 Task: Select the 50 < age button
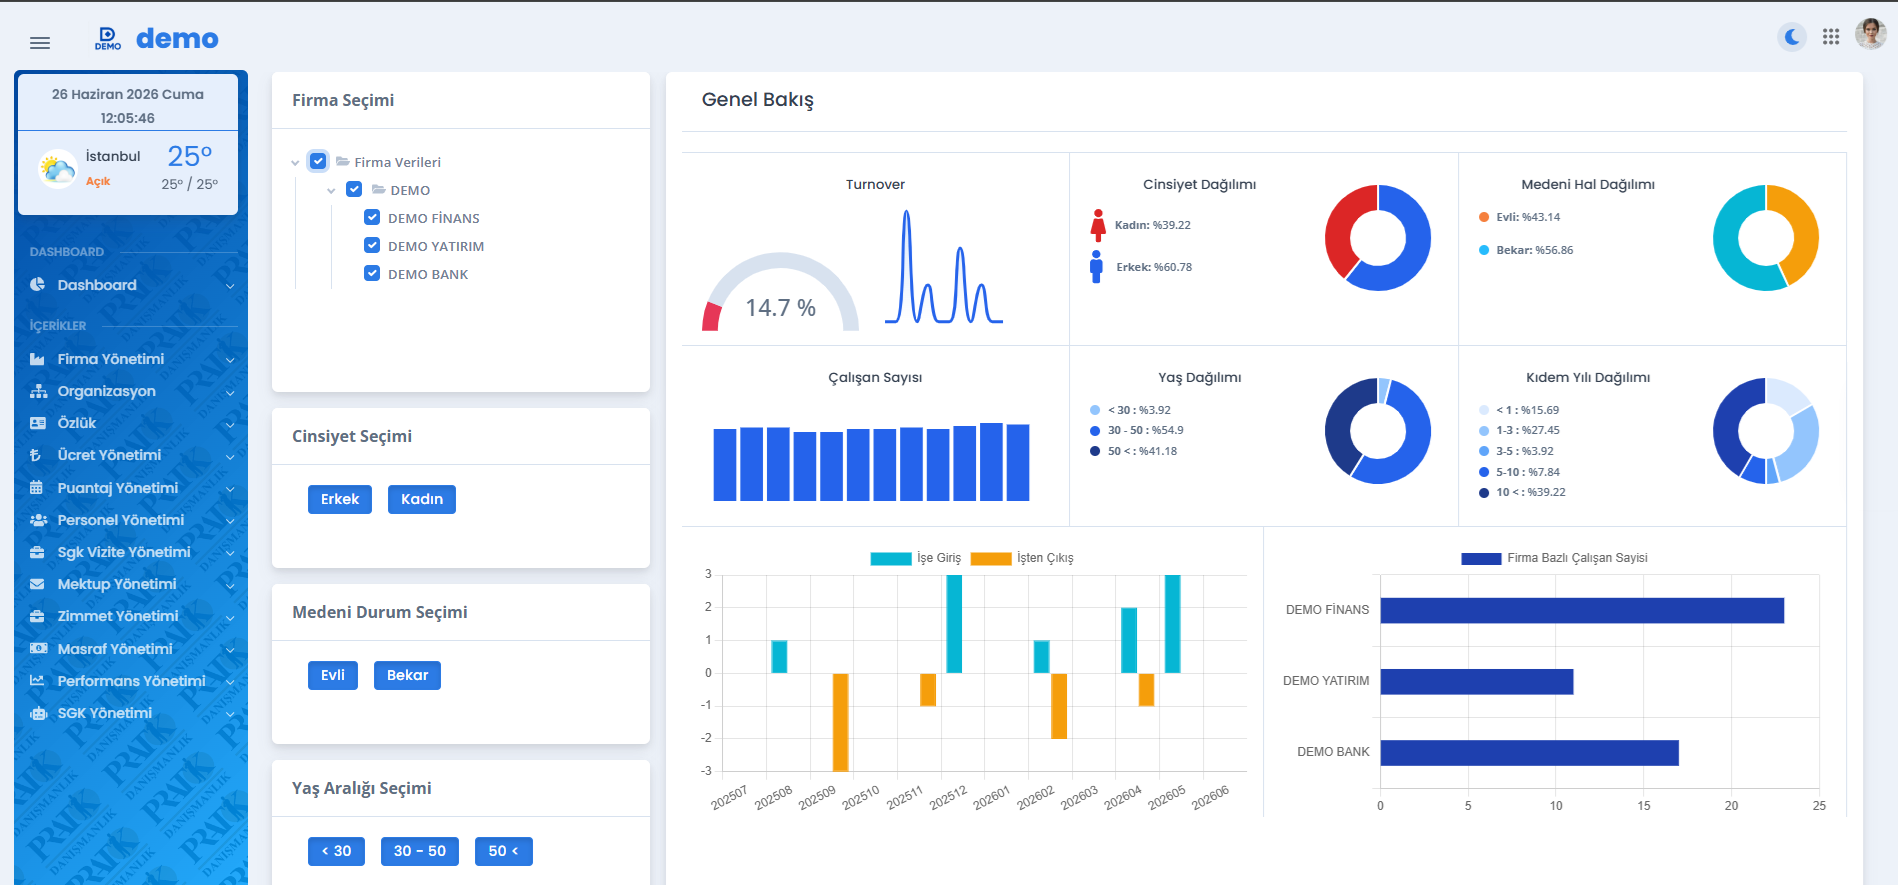[x=504, y=851]
